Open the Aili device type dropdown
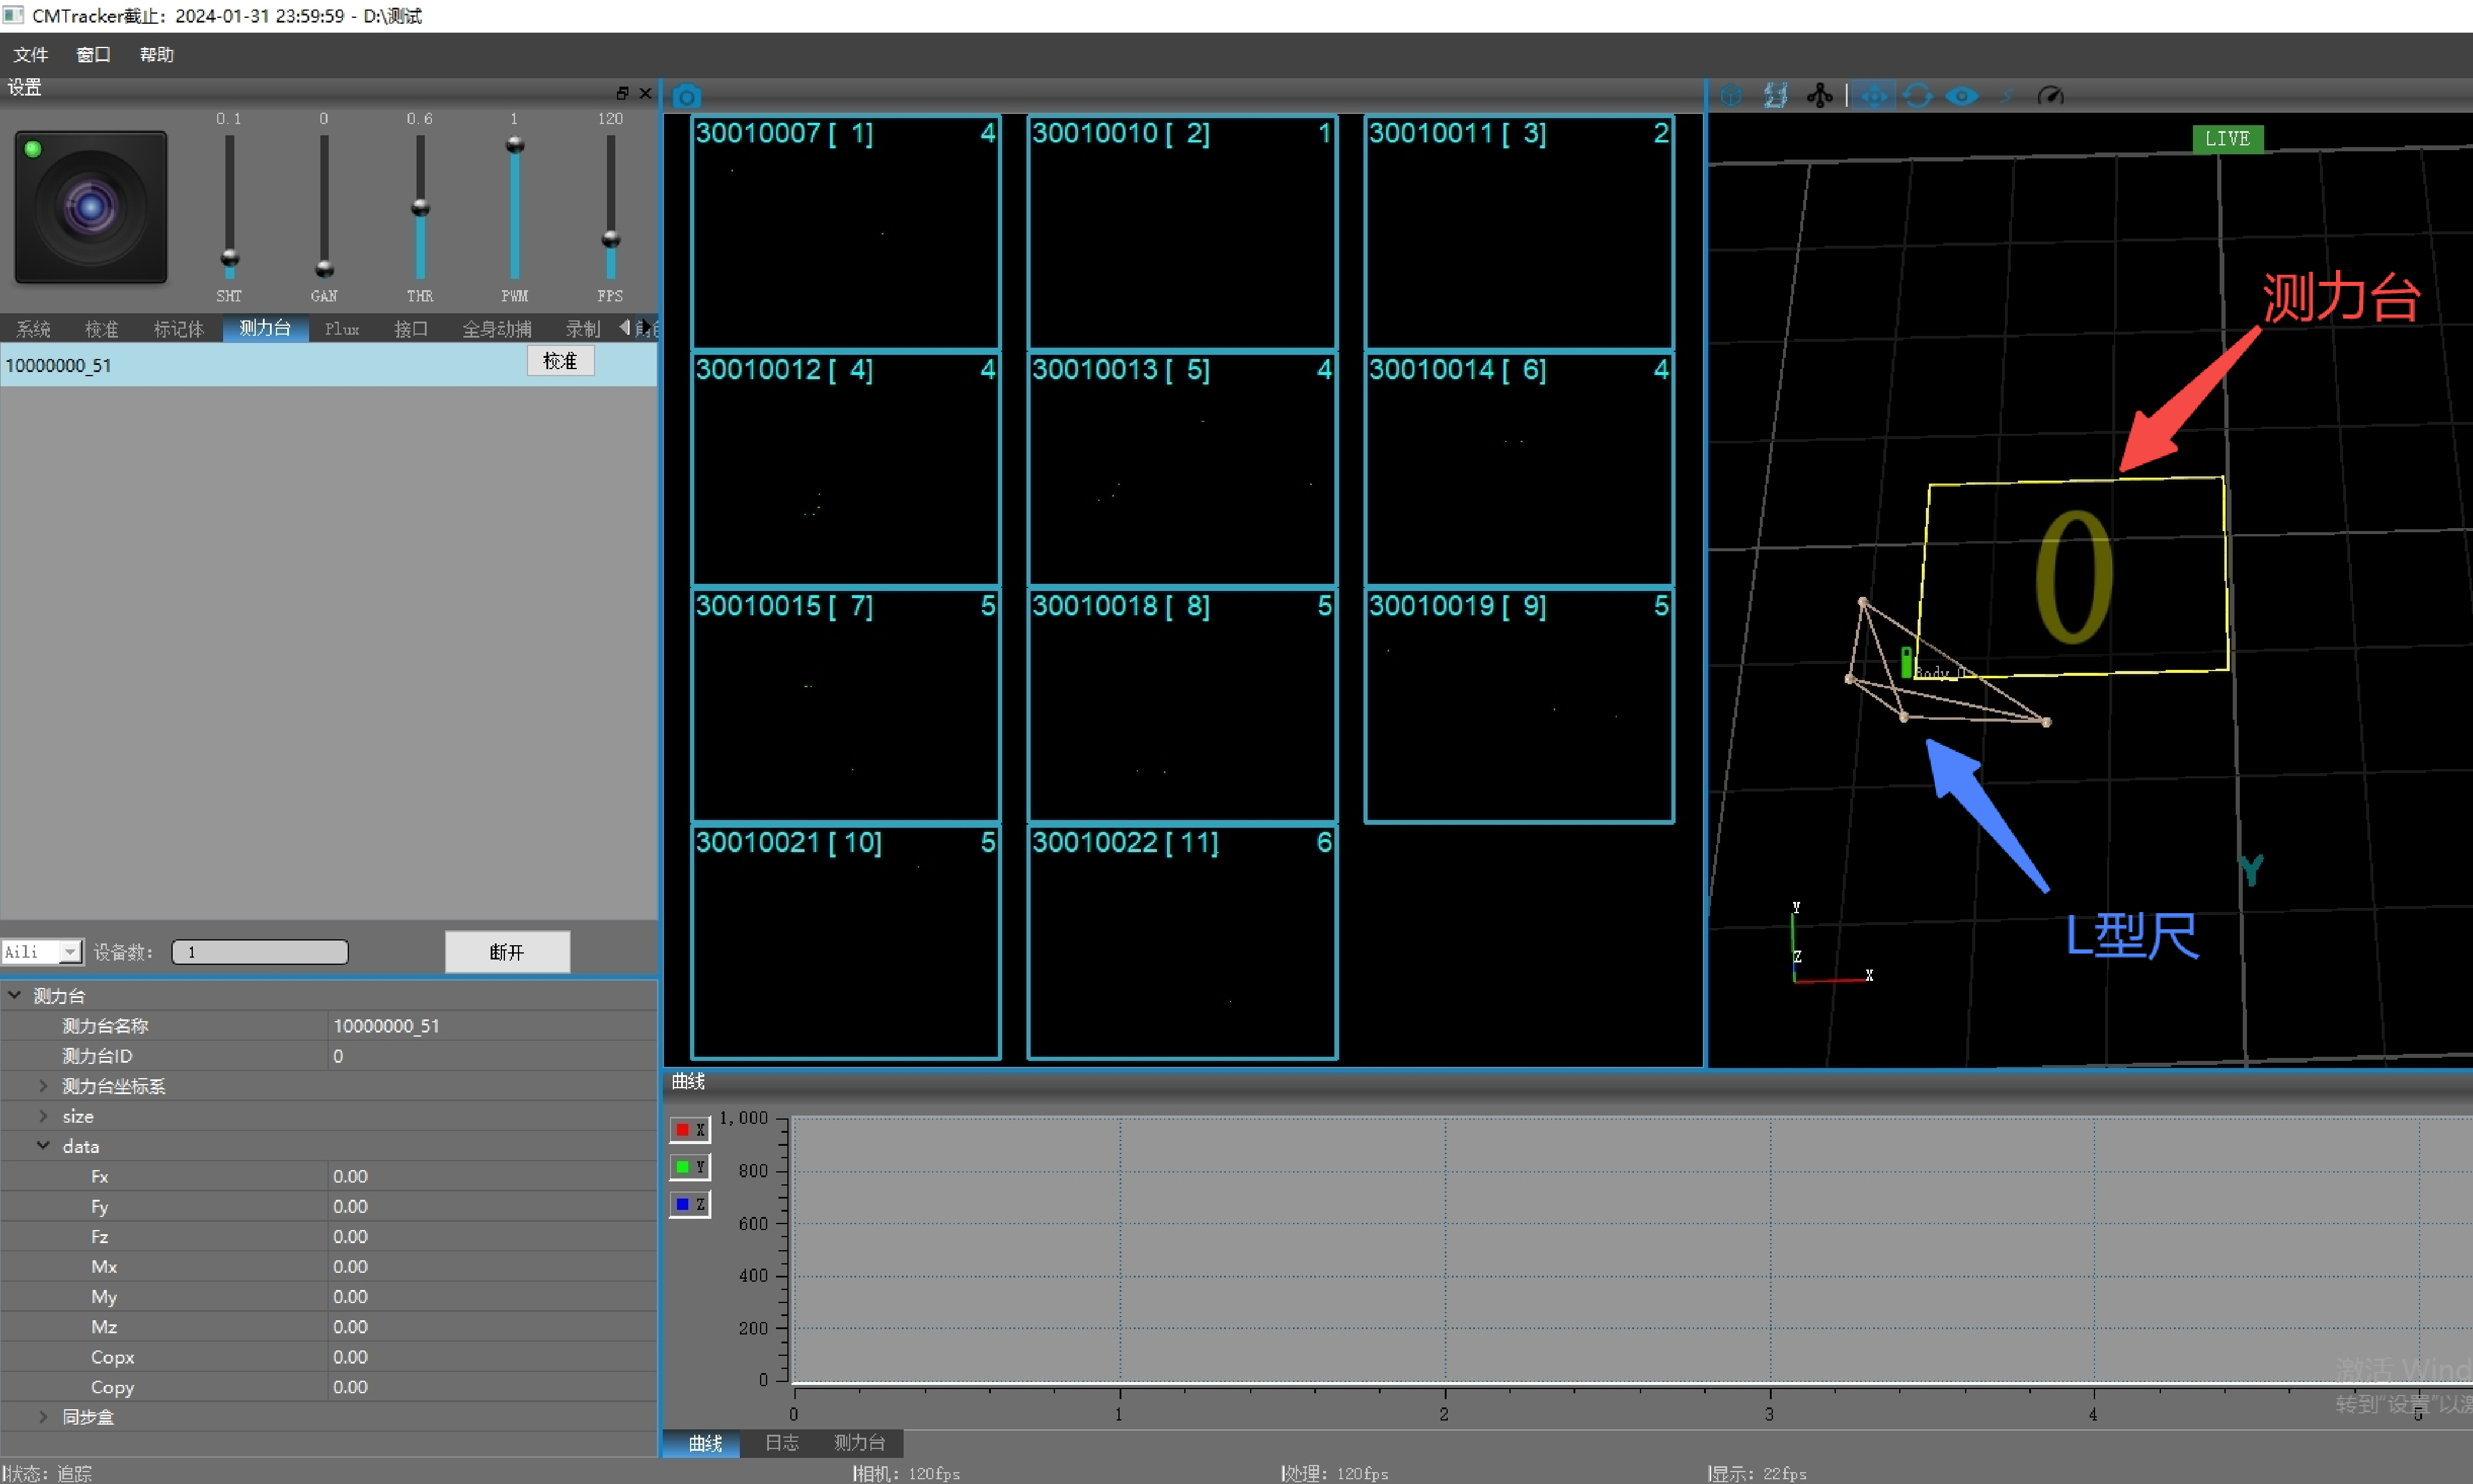The height and width of the screenshot is (1484, 2473). (x=69, y=952)
